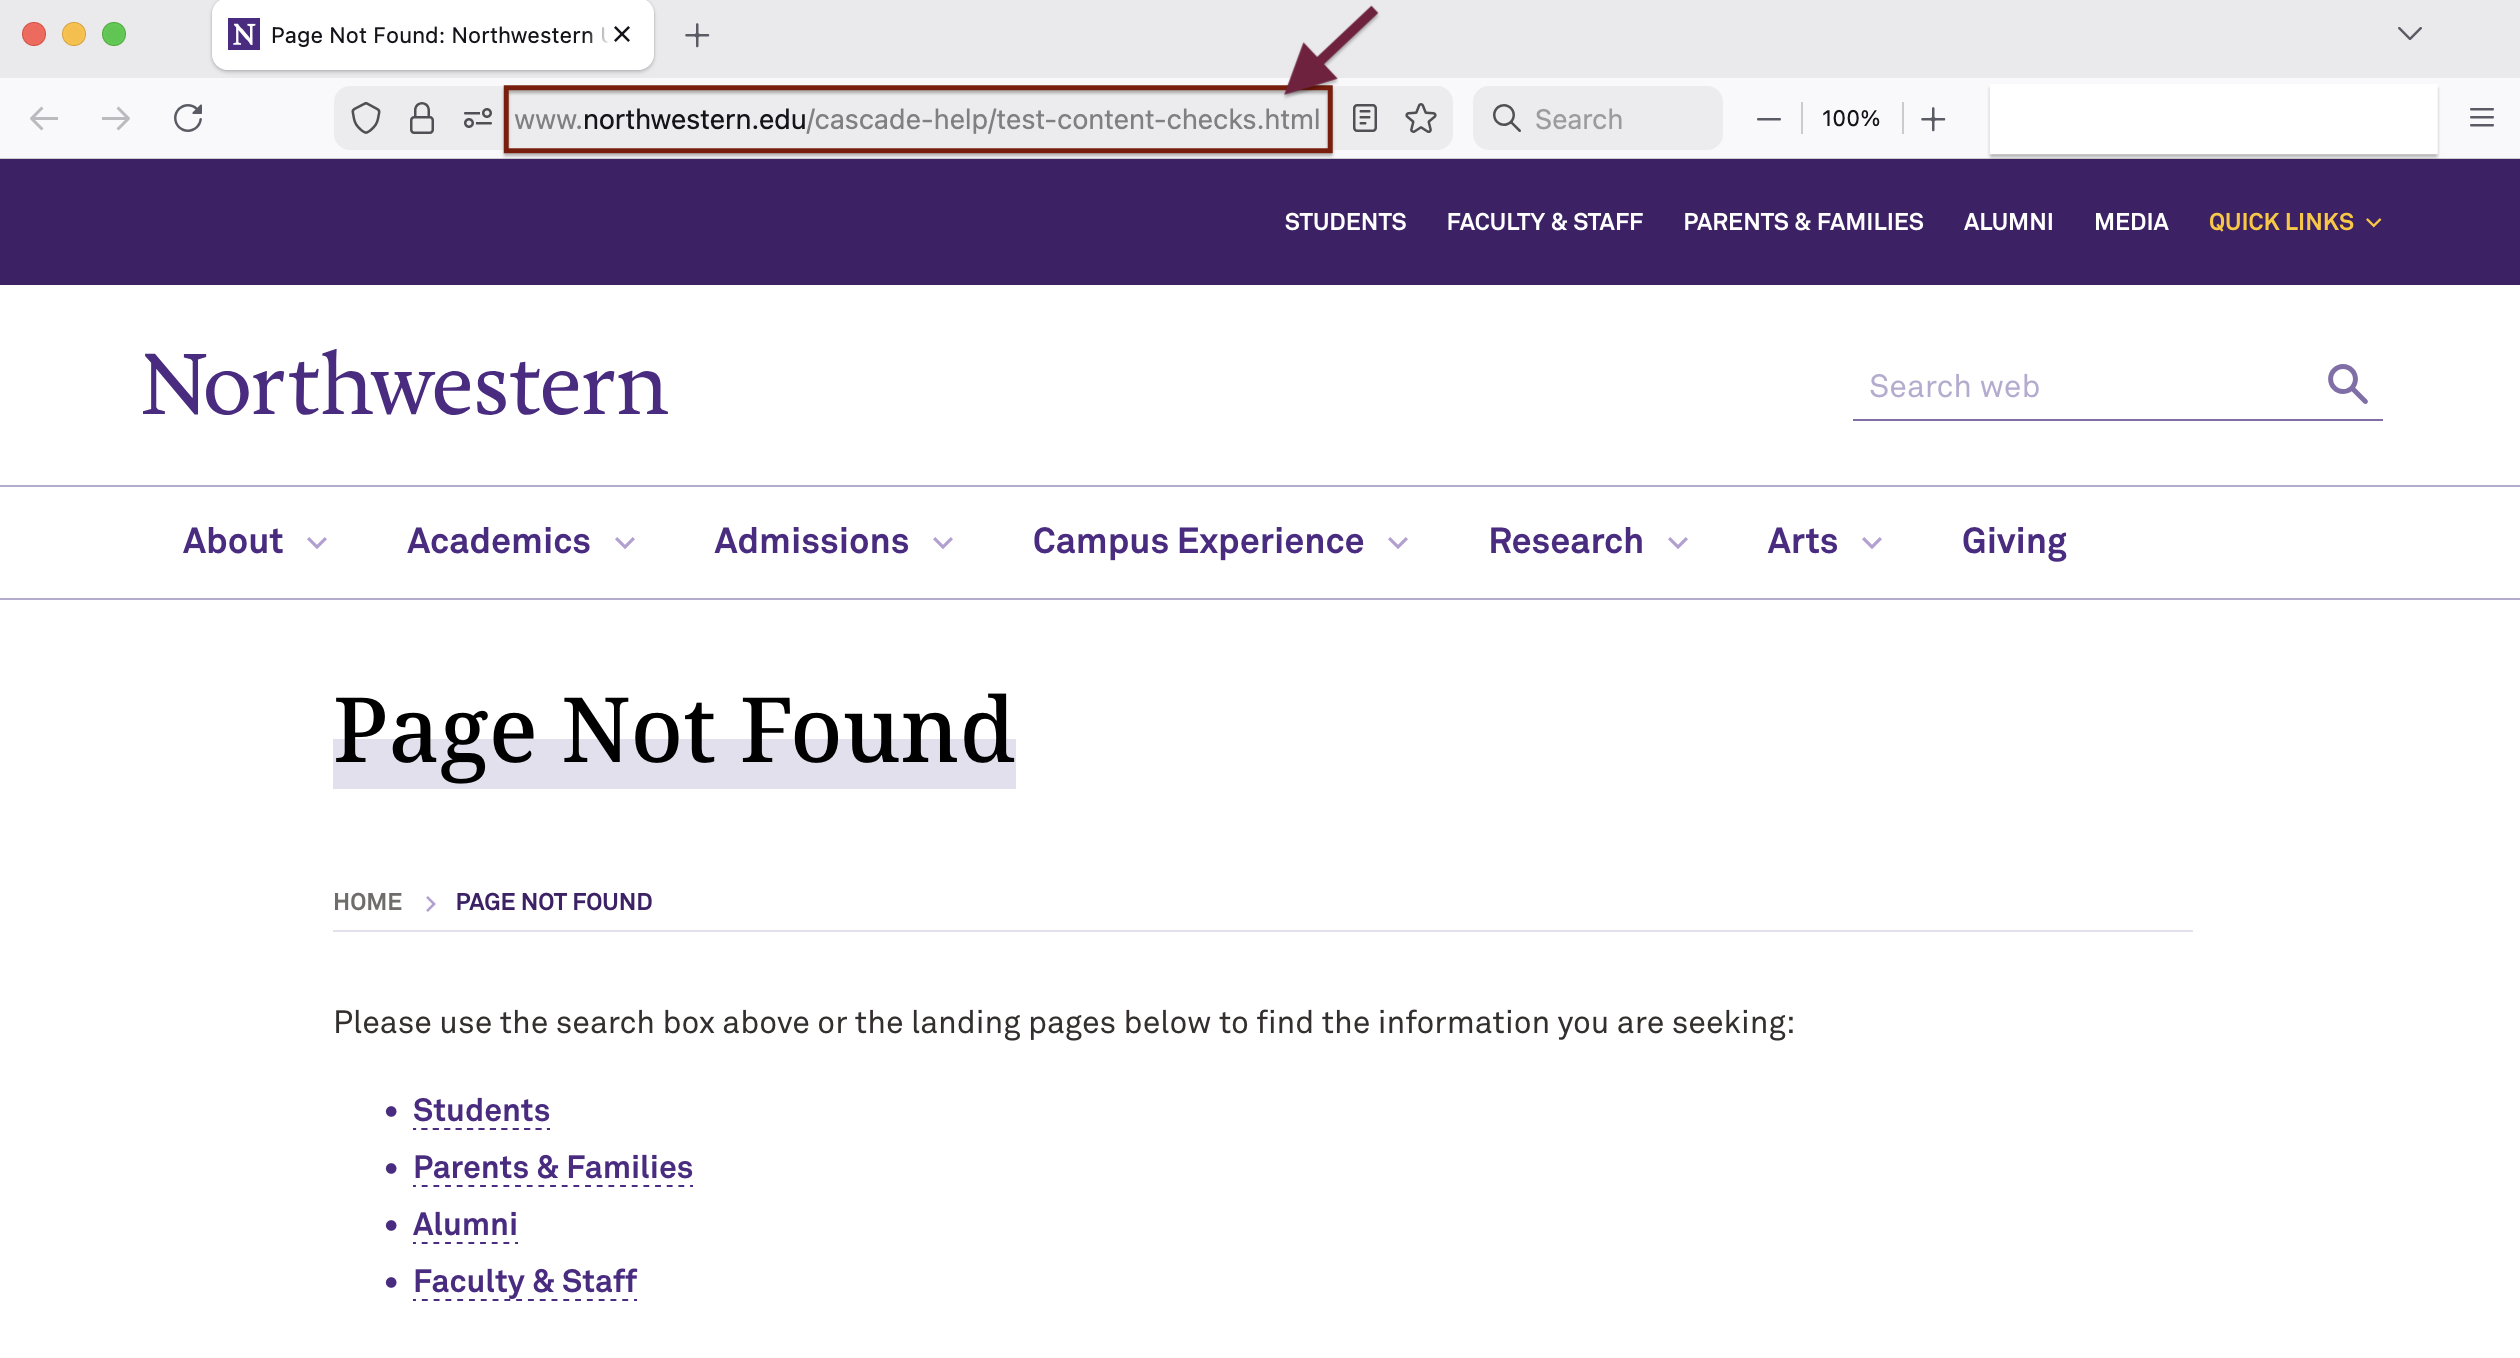The height and width of the screenshot is (1358, 2520).
Task: Open a new tab with plus button
Action: [x=697, y=36]
